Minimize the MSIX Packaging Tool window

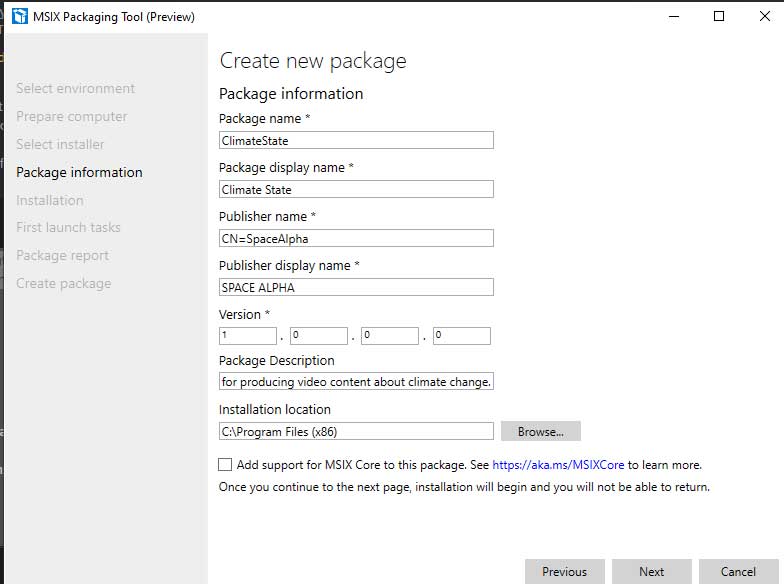[671, 16]
